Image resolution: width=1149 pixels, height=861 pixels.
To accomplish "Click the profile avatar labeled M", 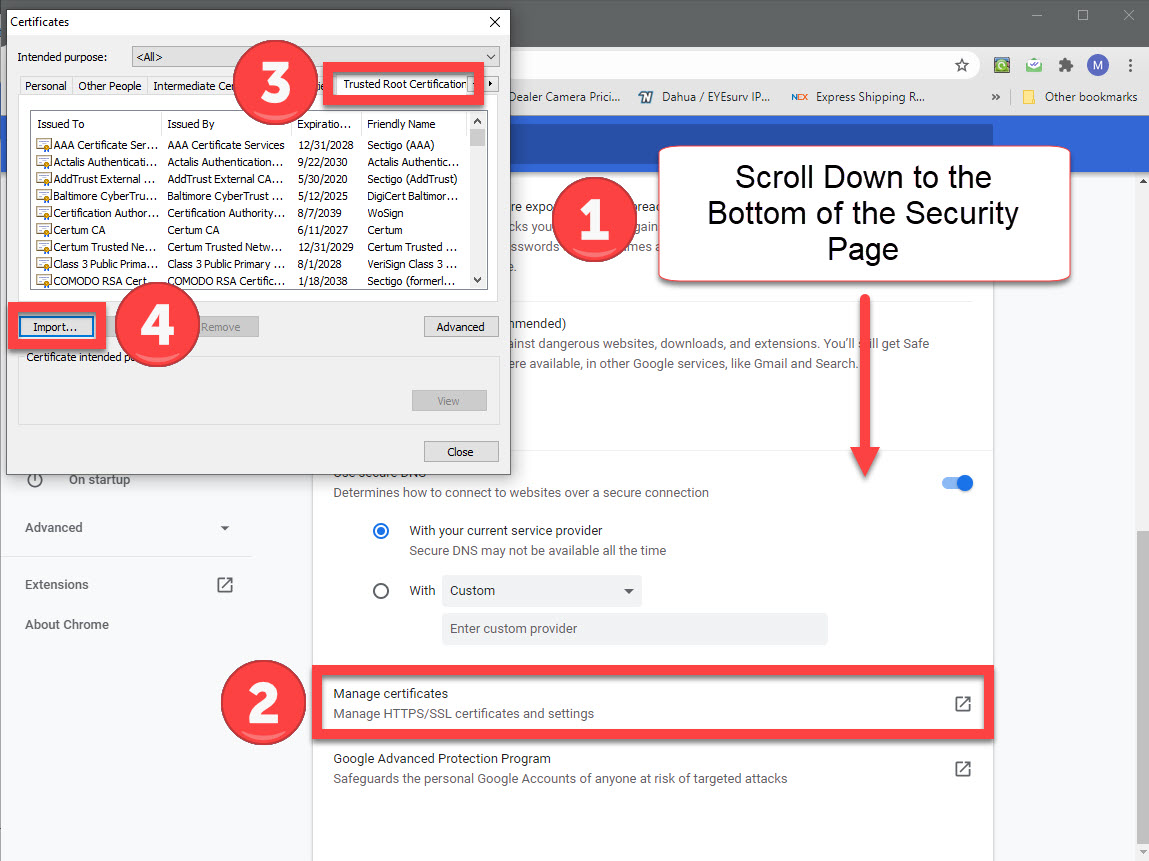I will point(1098,65).
